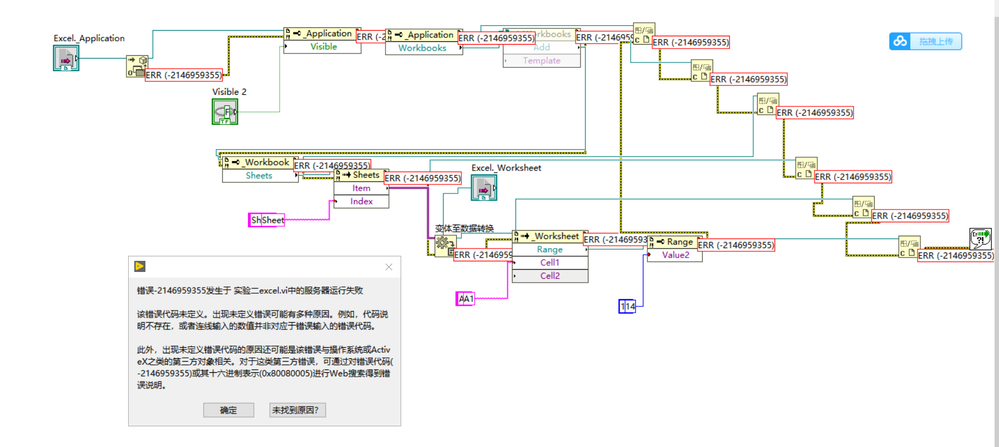Select the Workbooks property row
This screenshot has height=447, width=999.
pos(424,48)
